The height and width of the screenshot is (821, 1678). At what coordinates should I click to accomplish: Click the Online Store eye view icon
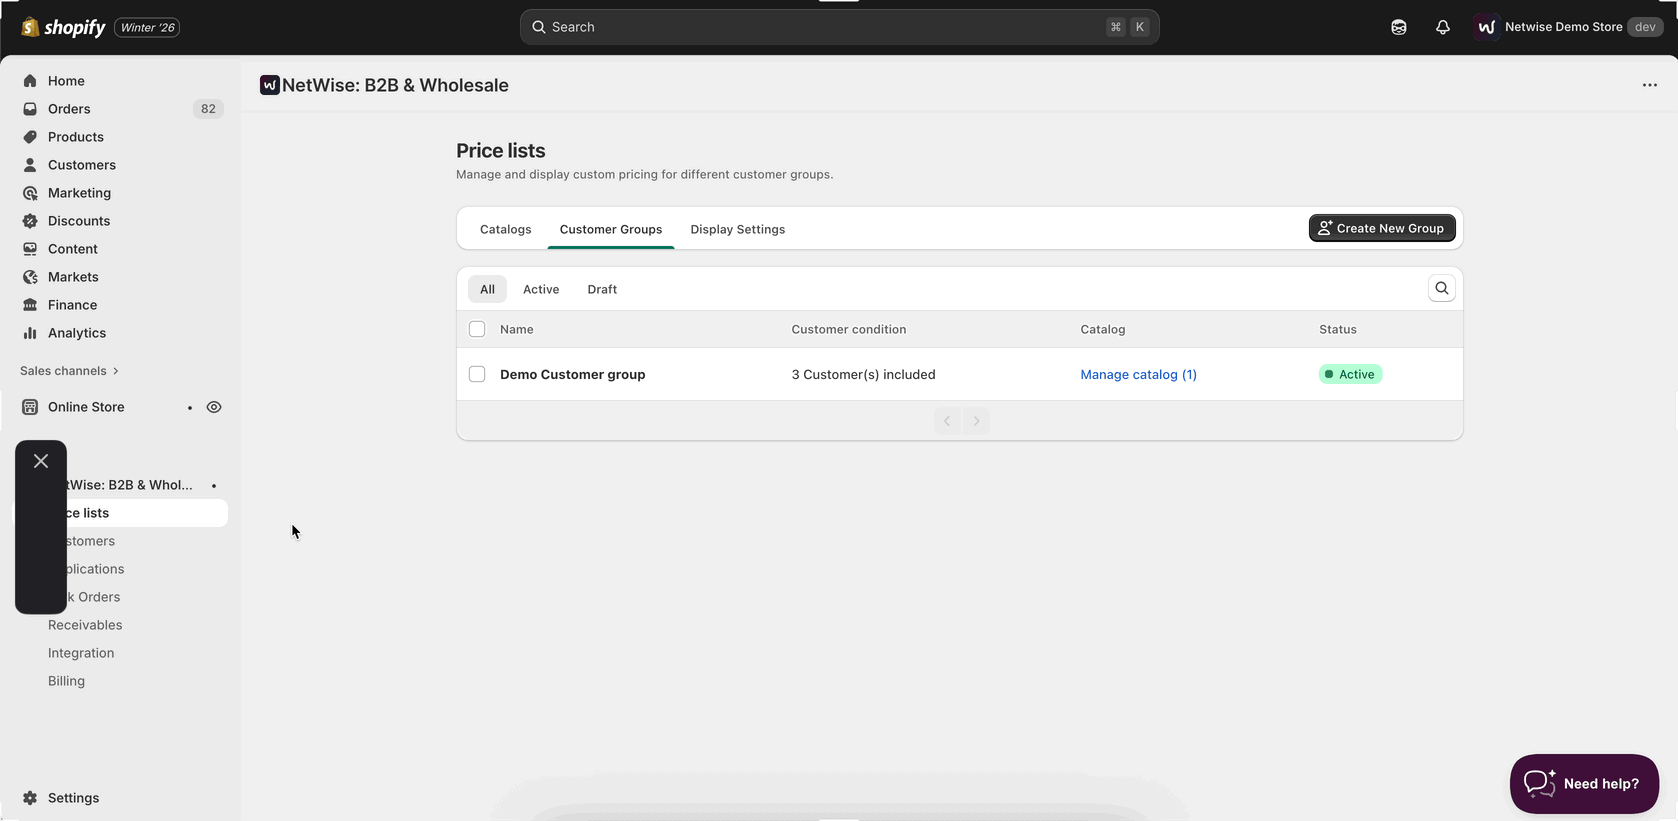pos(214,407)
